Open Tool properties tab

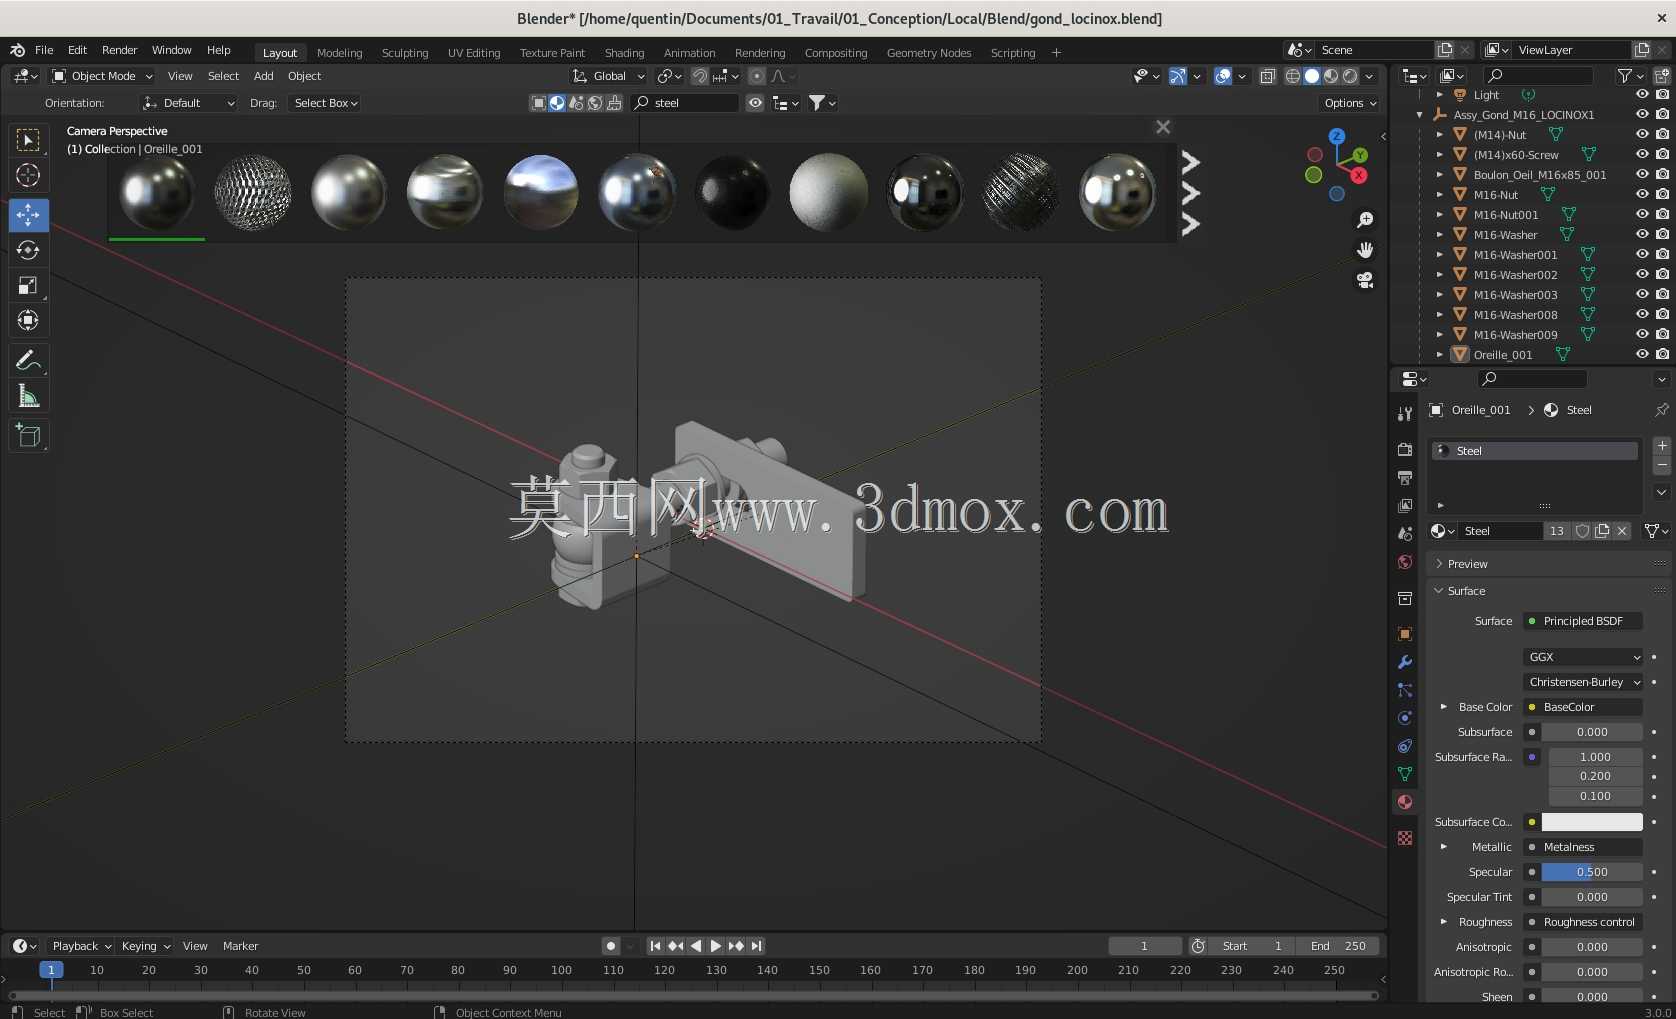click(1405, 414)
